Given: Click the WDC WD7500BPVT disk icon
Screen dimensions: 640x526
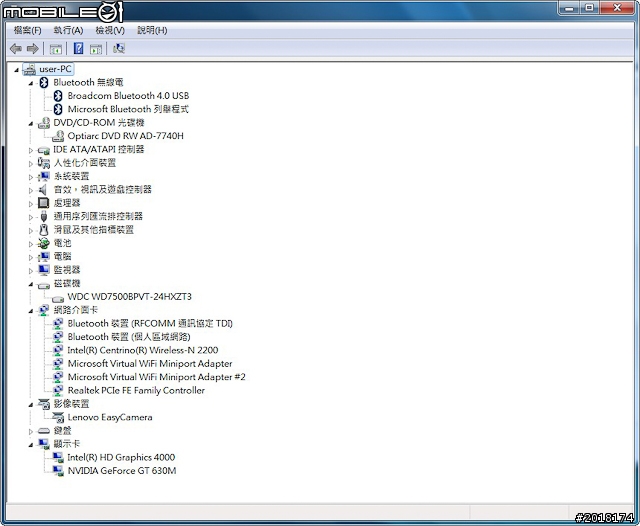Looking at the screenshot, I should [x=58, y=298].
